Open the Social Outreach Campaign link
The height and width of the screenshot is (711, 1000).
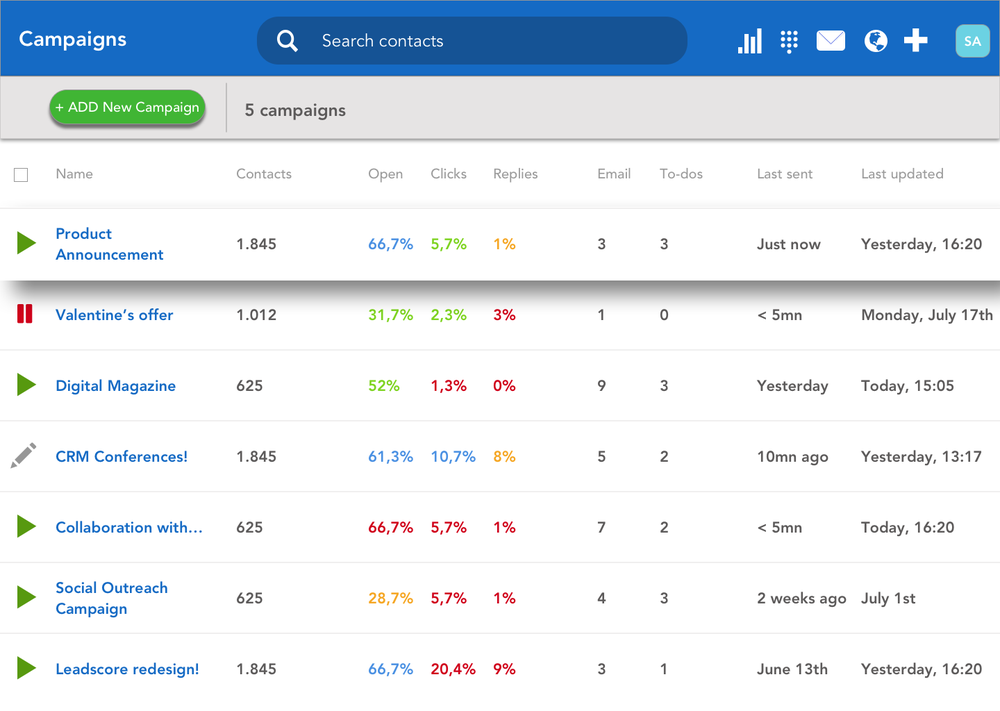[x=111, y=598]
